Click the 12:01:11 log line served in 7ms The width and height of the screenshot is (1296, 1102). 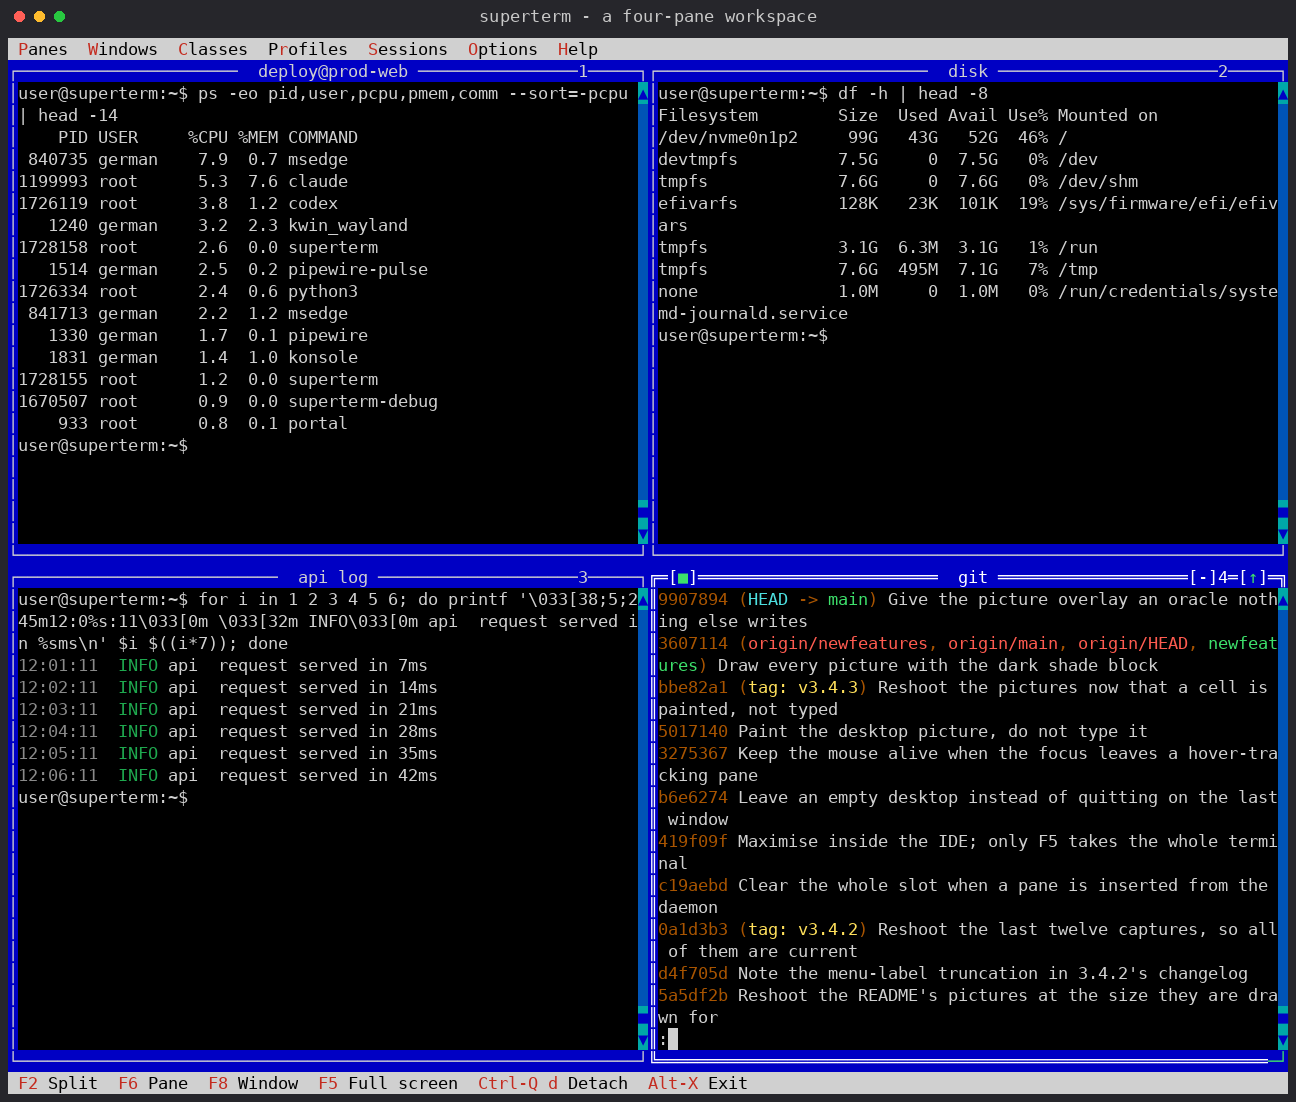pyautogui.click(x=223, y=665)
